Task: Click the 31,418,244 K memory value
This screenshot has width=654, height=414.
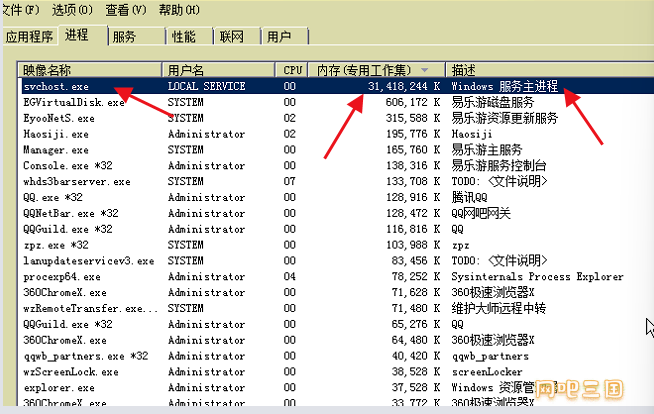Action: pos(404,86)
